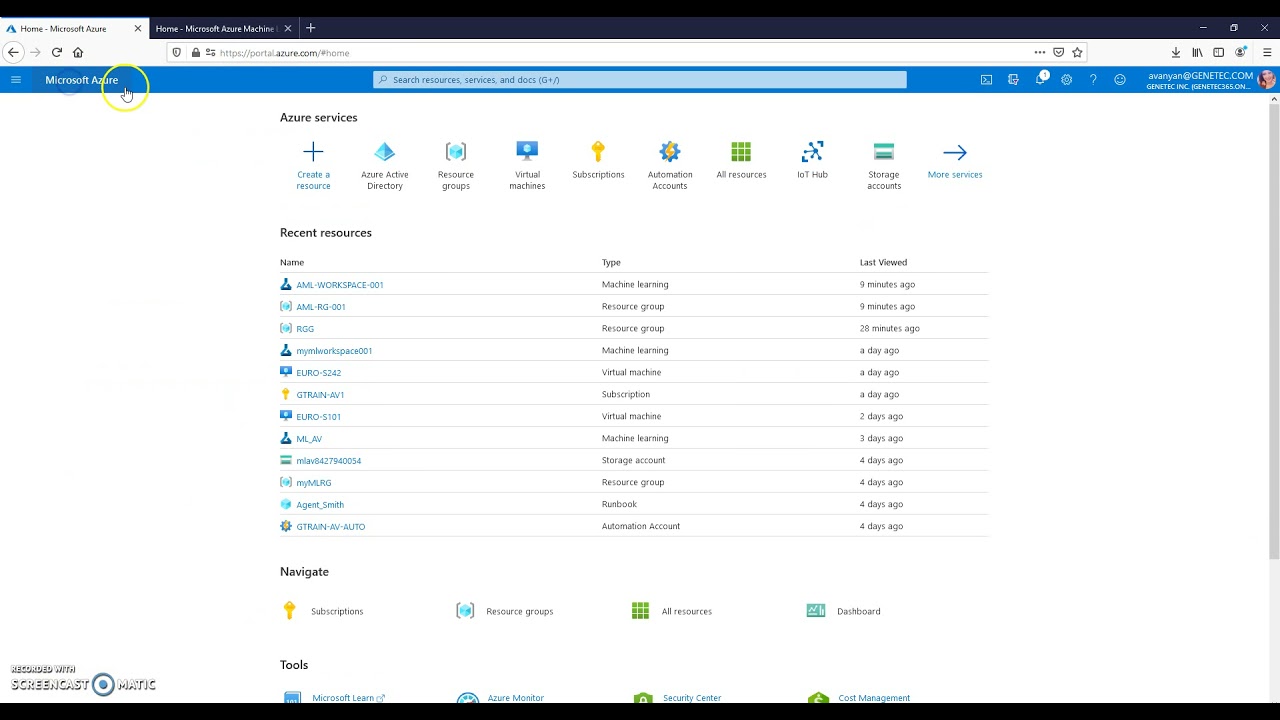Open Resource groups service icon
The width and height of the screenshot is (1280, 720).
coord(456,152)
